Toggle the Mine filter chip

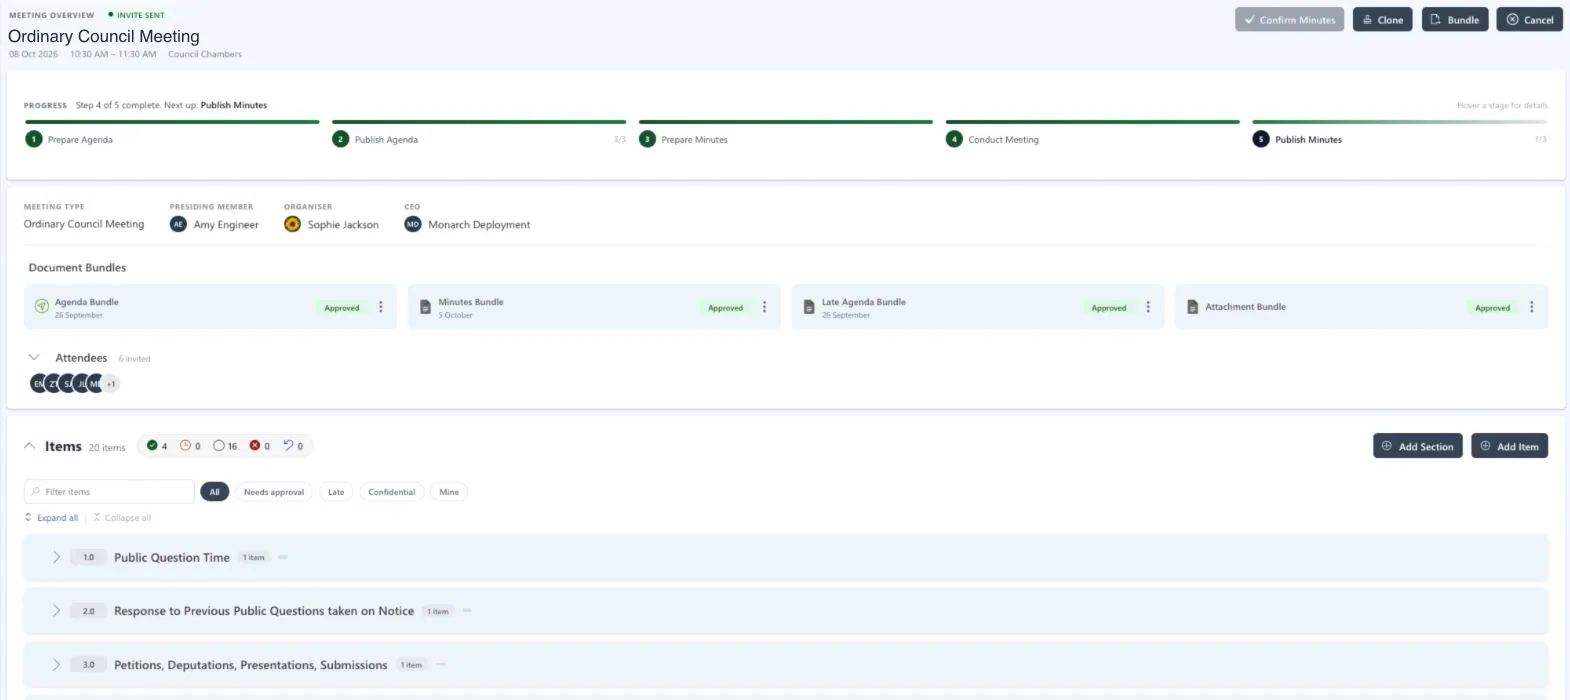449,492
